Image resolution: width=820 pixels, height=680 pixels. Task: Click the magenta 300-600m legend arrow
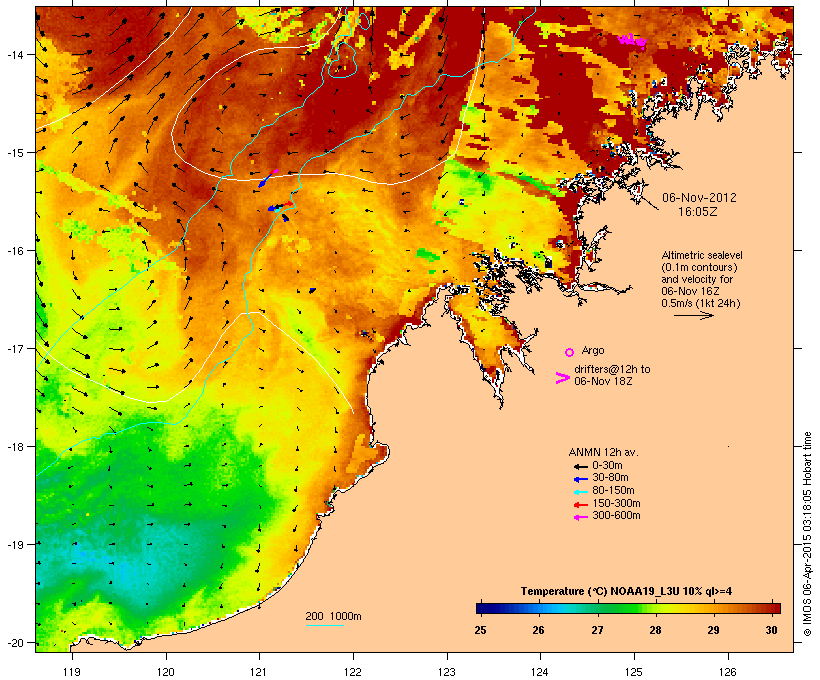click(580, 517)
